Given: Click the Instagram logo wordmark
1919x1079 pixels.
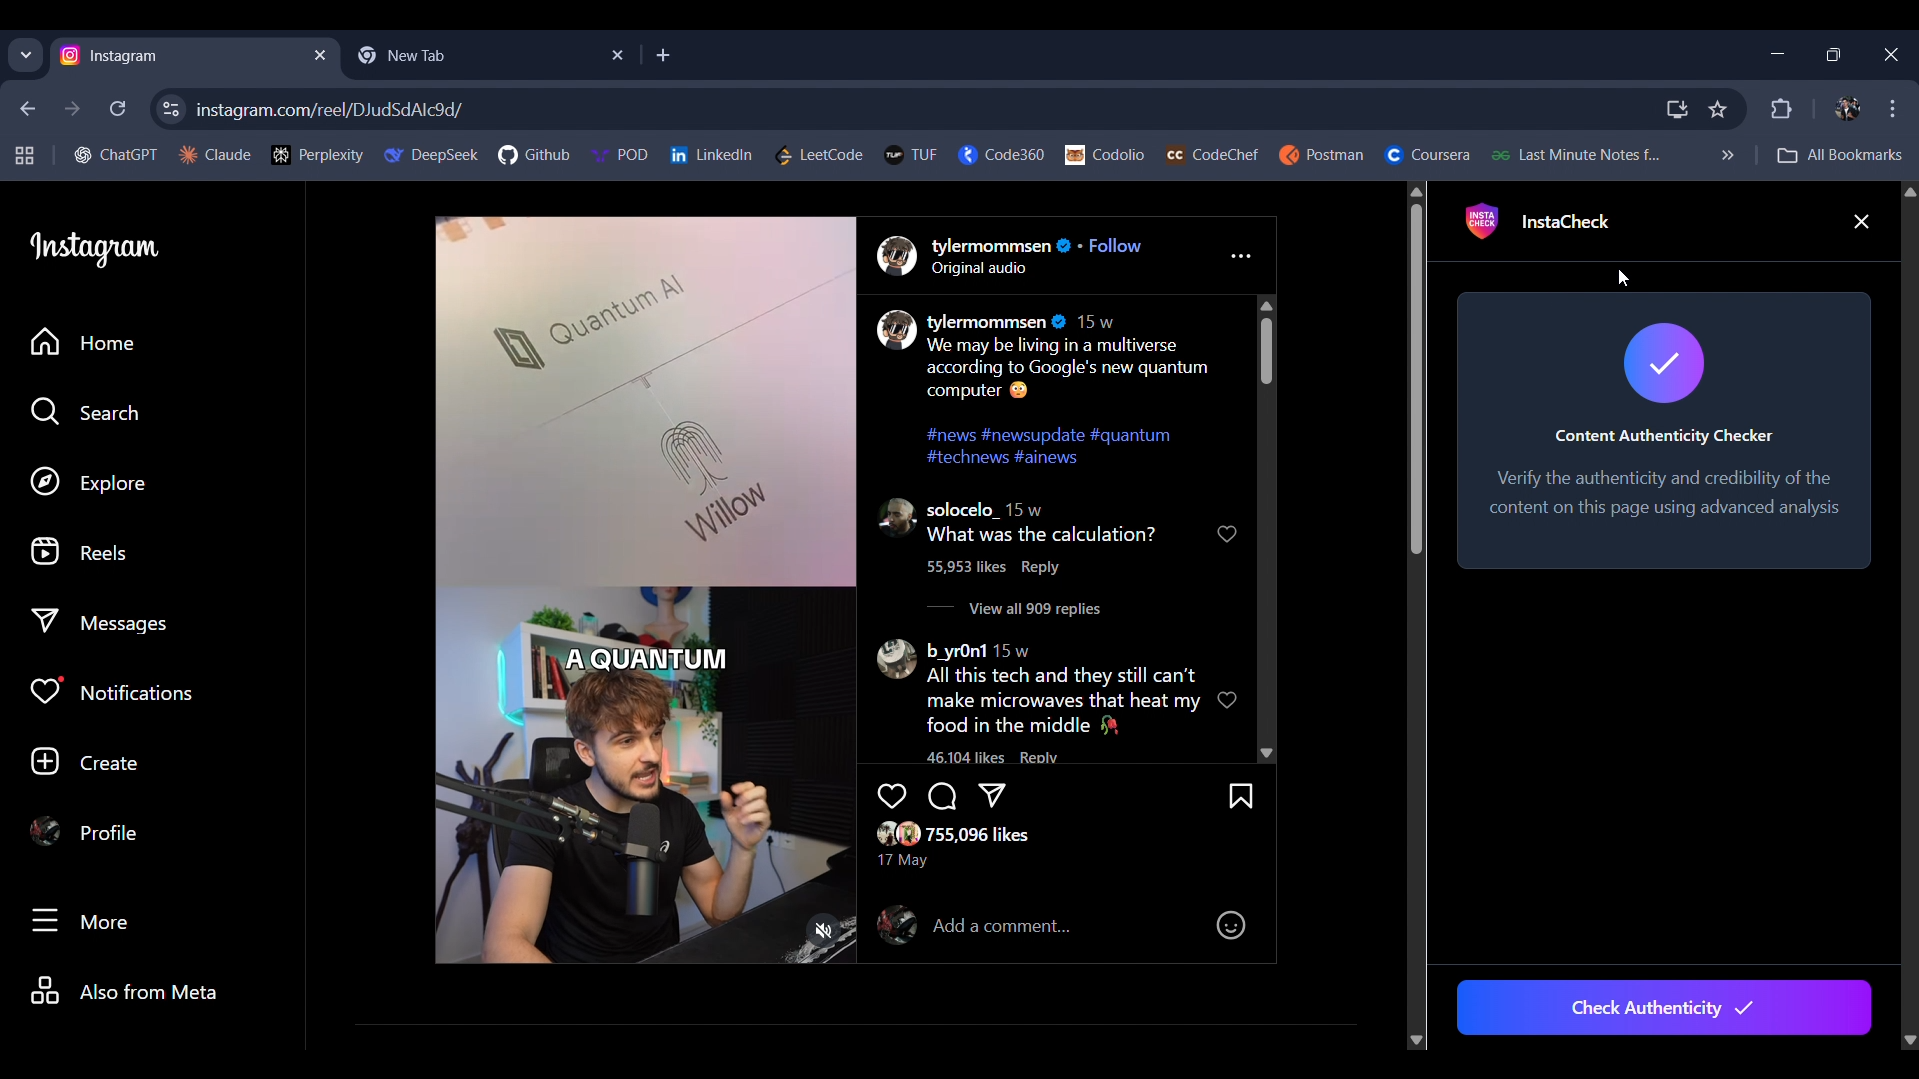Looking at the screenshot, I should pyautogui.click(x=94, y=248).
